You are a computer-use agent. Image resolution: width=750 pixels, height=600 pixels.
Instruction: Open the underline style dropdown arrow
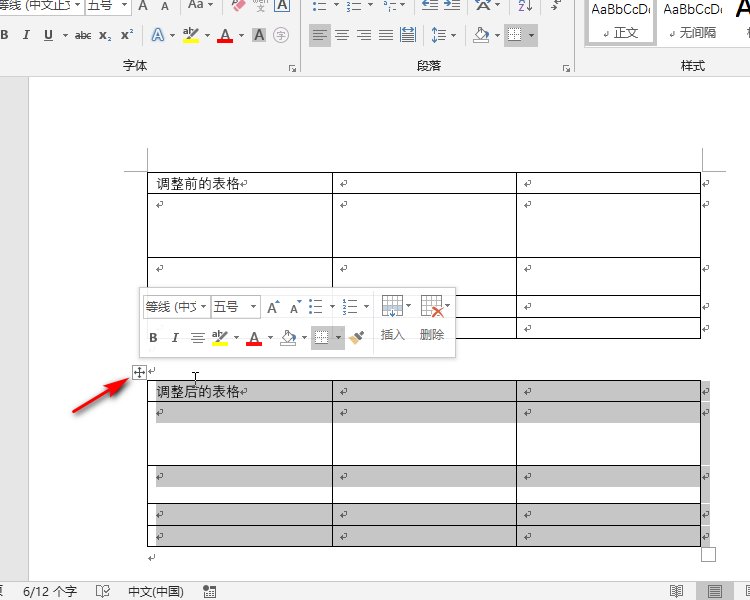(x=65, y=35)
